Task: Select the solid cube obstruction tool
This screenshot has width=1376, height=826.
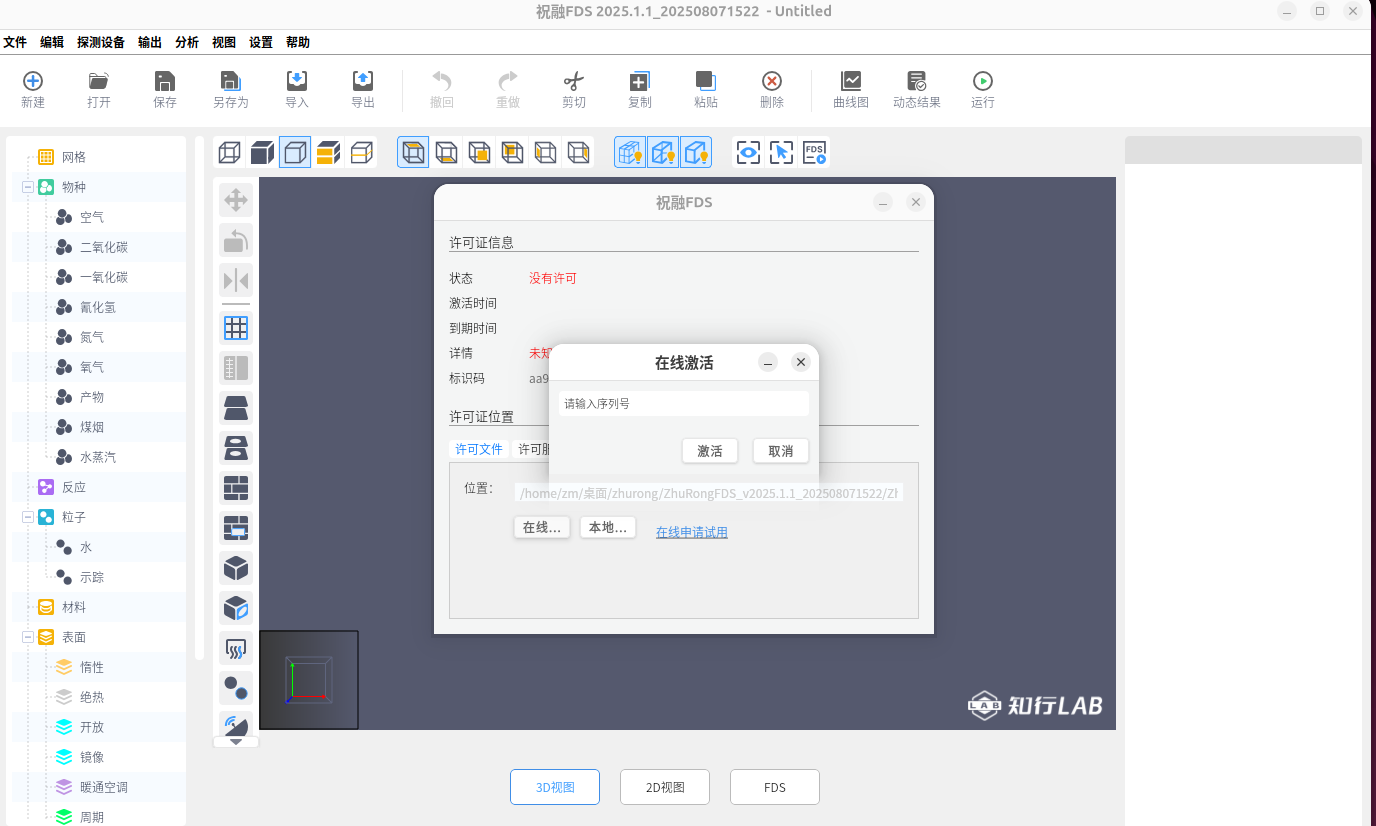Action: [236, 568]
